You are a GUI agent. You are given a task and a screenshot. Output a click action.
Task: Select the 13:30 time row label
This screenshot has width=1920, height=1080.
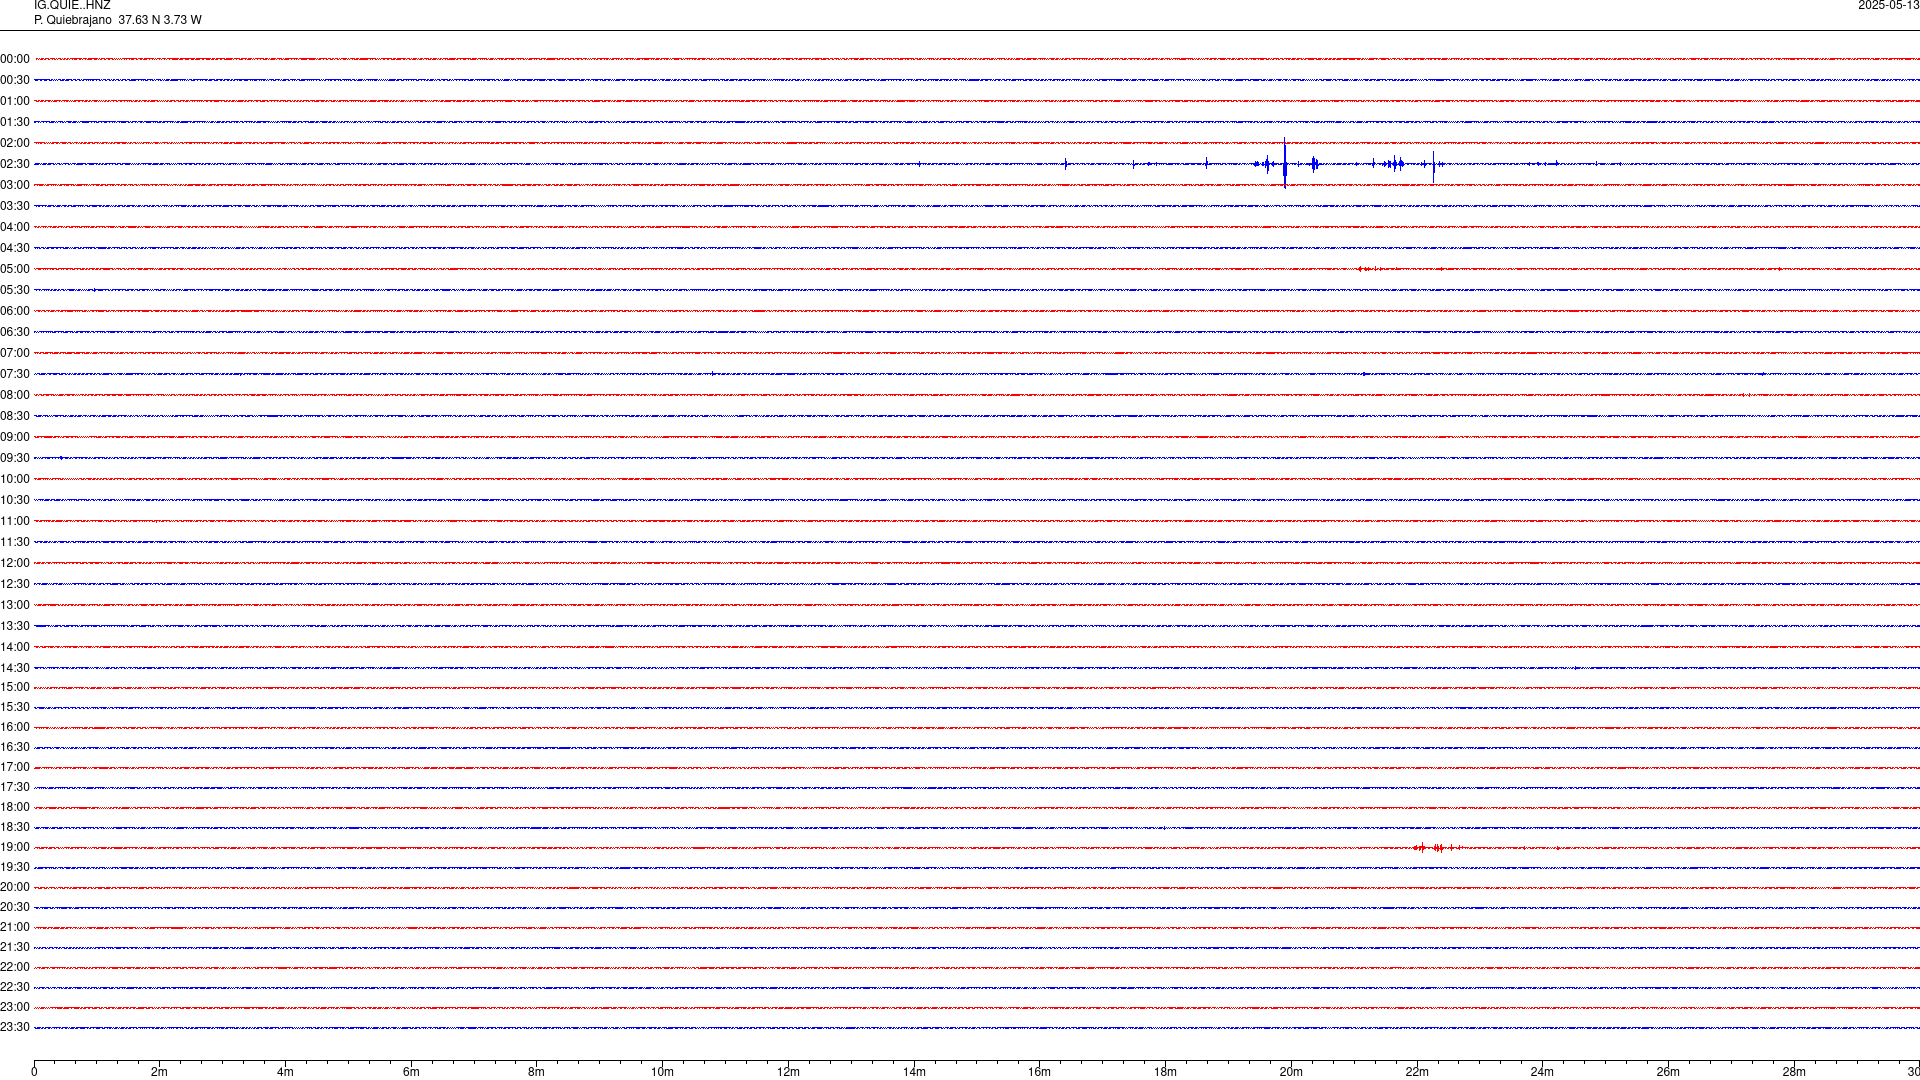click(x=15, y=626)
